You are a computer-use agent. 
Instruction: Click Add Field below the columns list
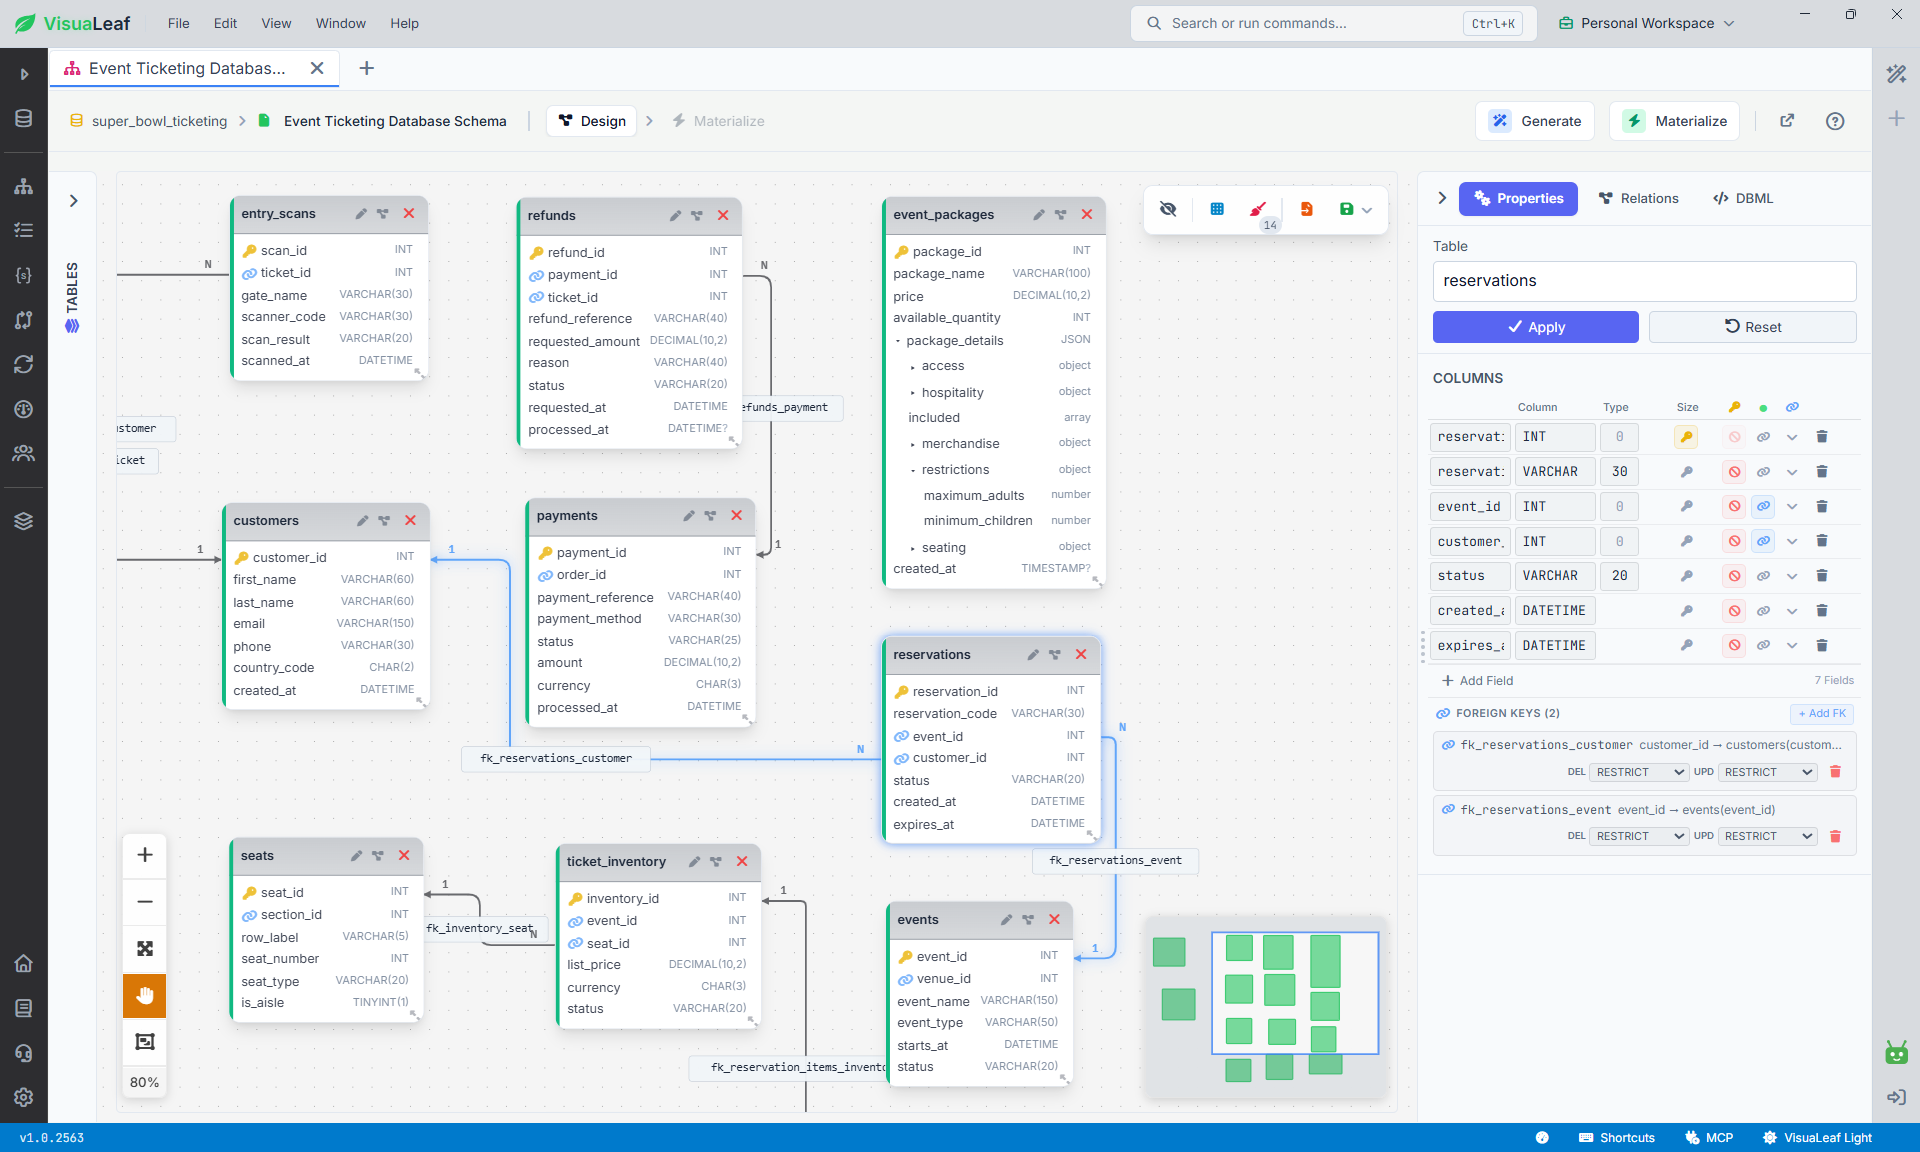(x=1477, y=681)
